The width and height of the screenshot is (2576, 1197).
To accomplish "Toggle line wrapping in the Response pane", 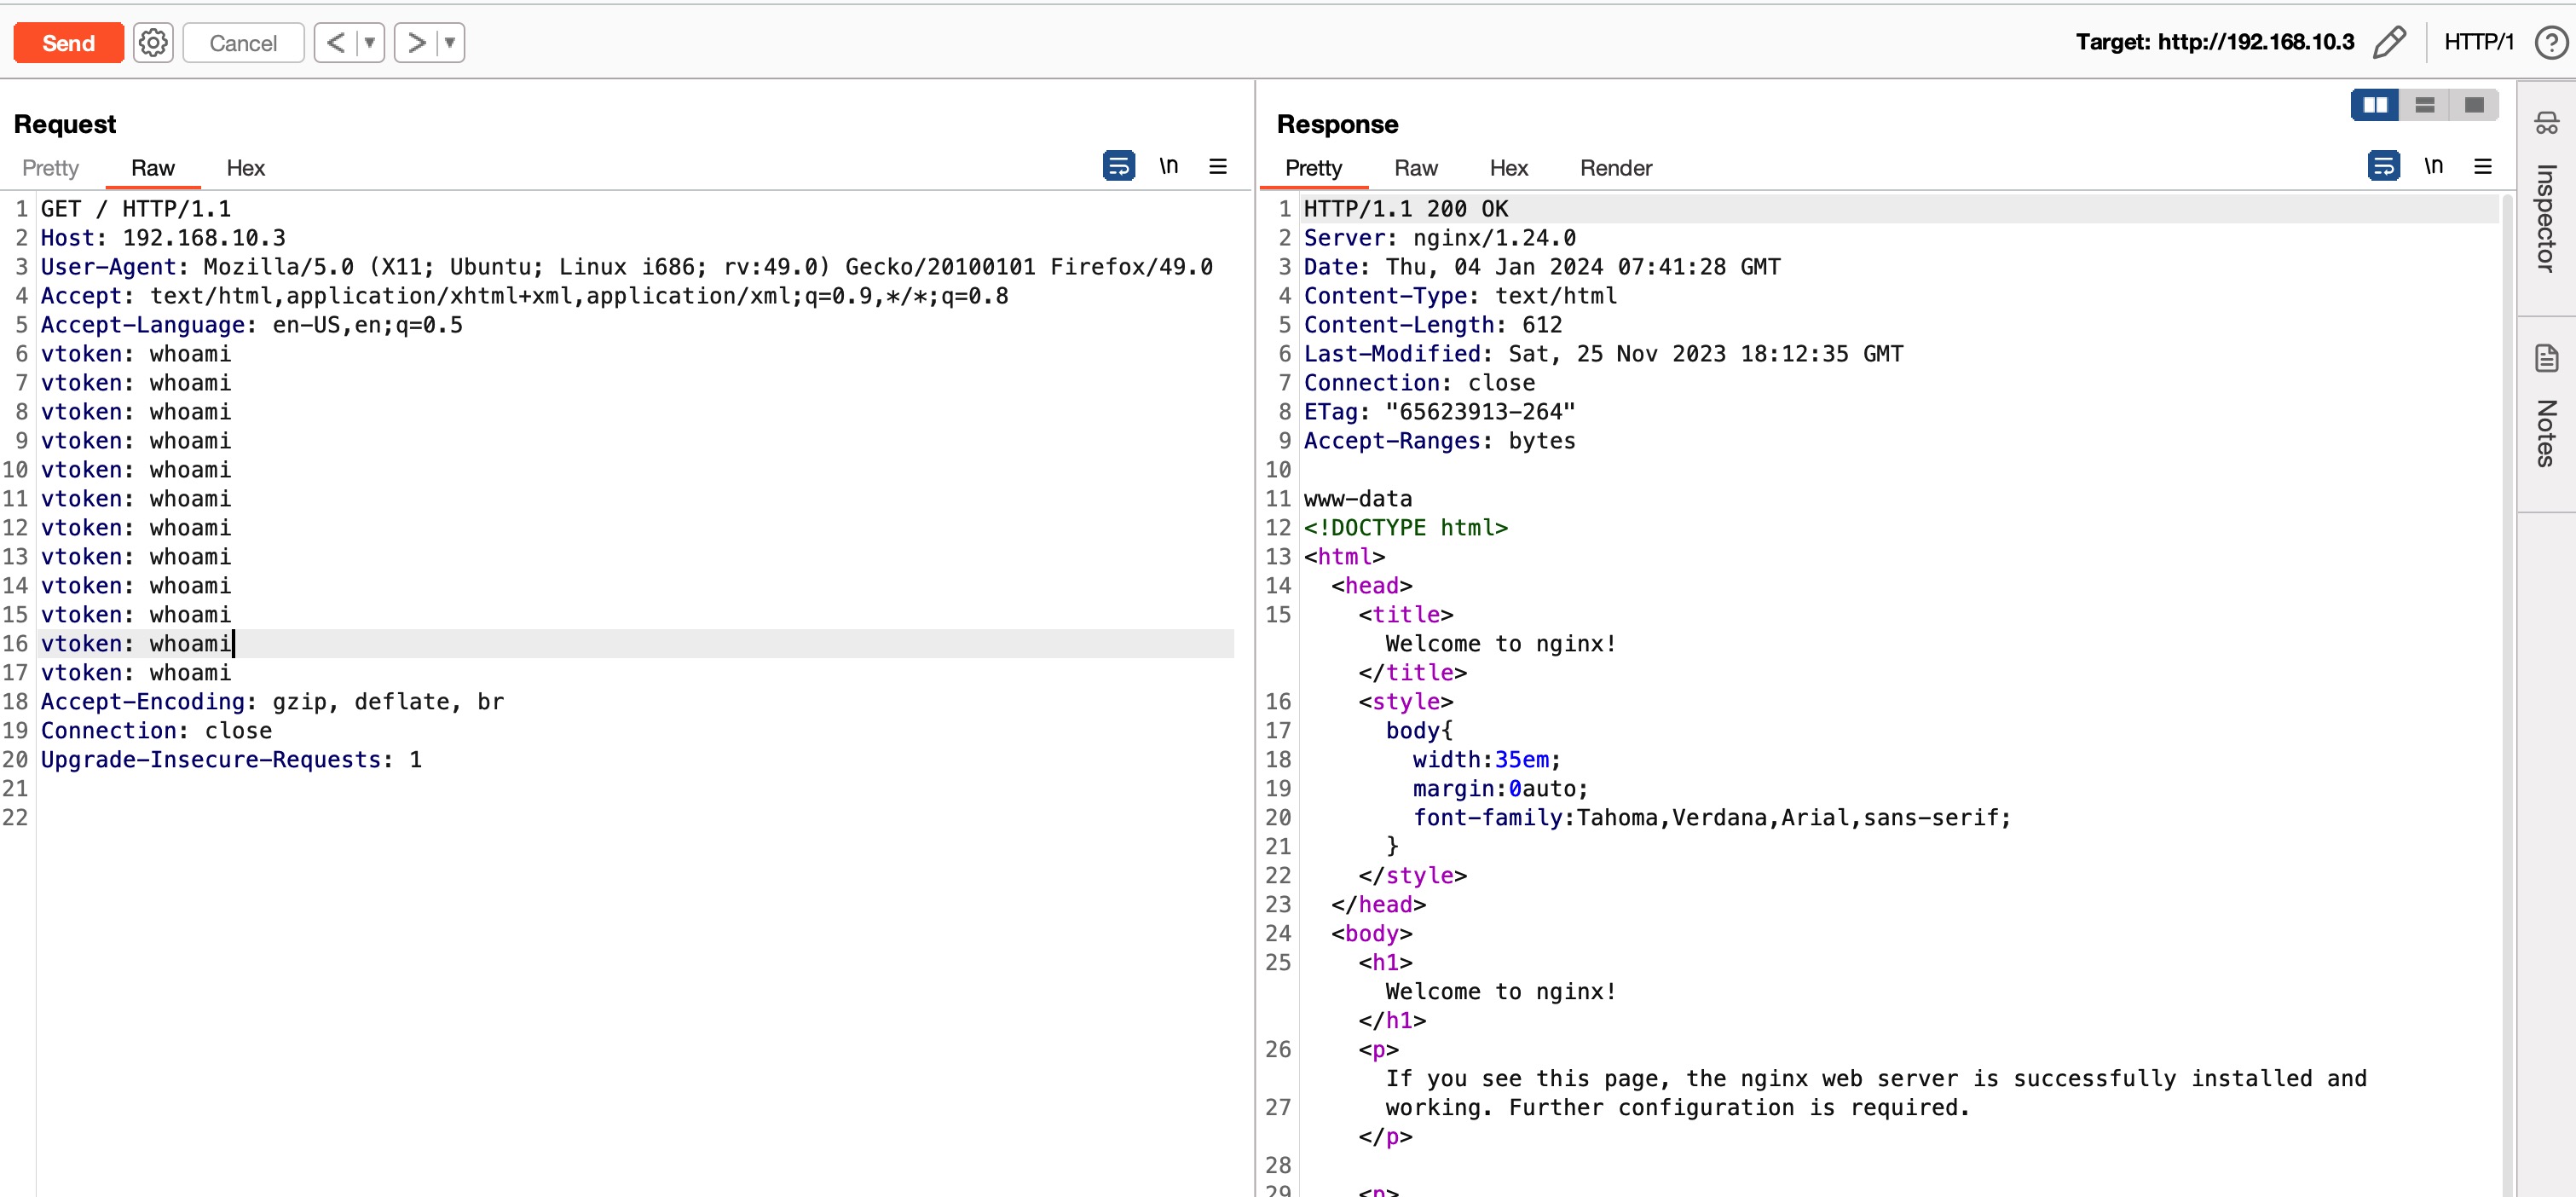I will 2383,166.
